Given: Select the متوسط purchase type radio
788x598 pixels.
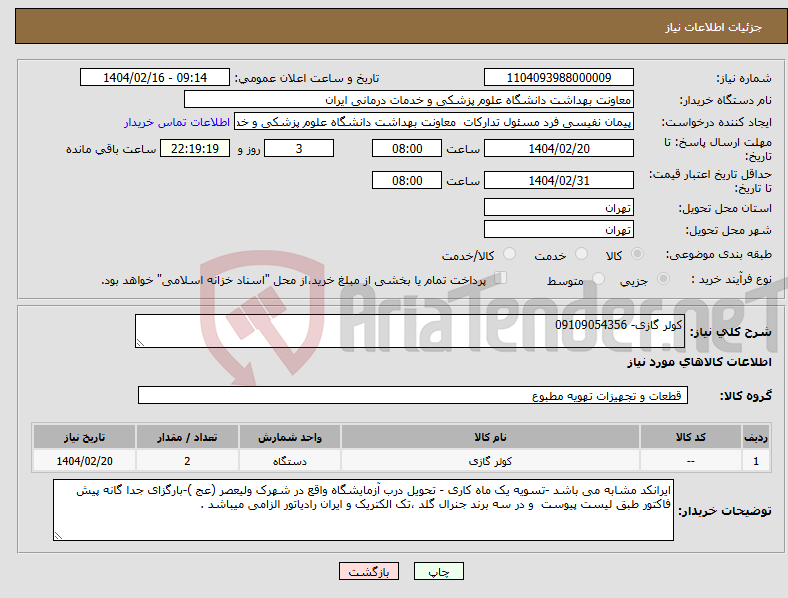Looking at the screenshot, I should [598, 278].
